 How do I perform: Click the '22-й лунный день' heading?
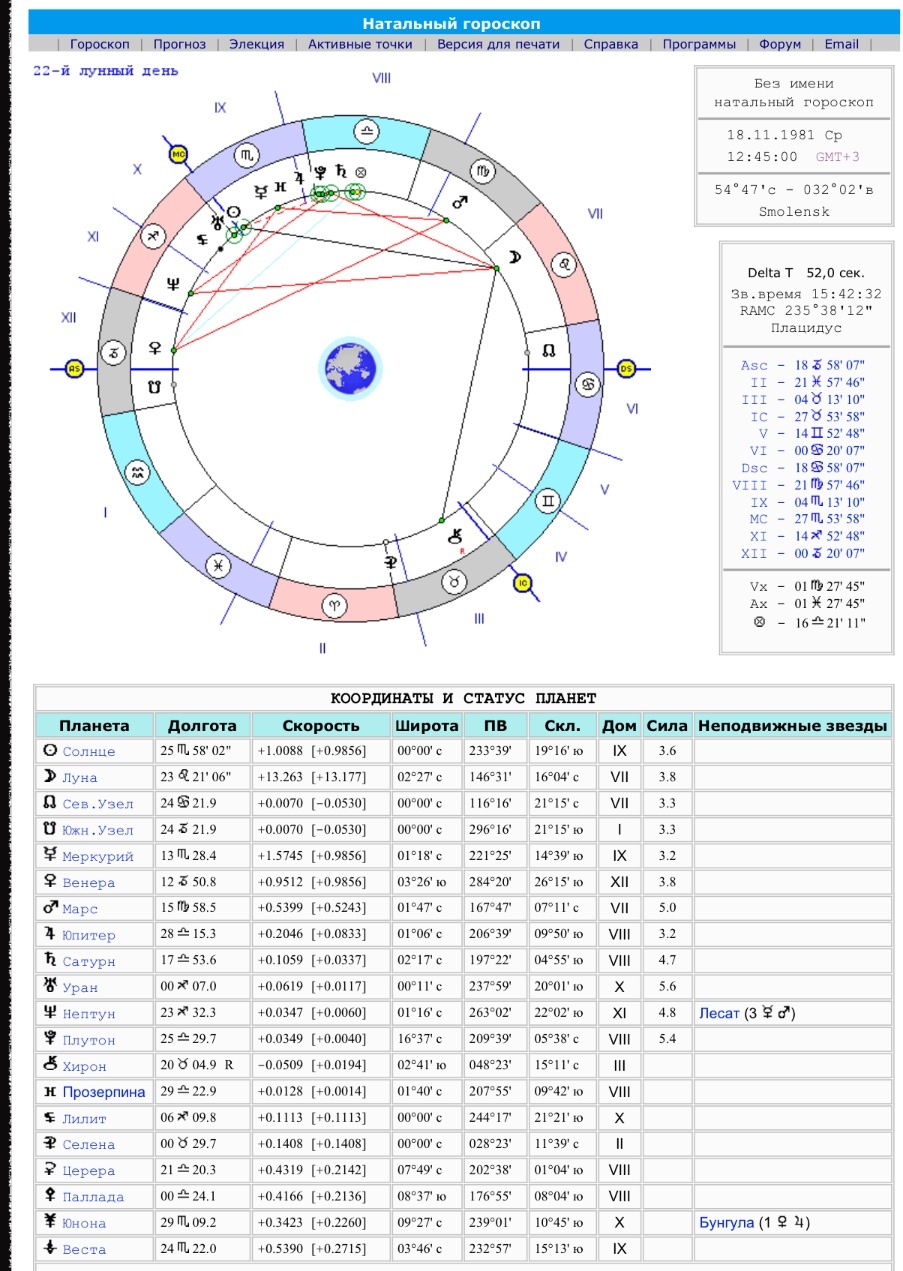click(106, 71)
